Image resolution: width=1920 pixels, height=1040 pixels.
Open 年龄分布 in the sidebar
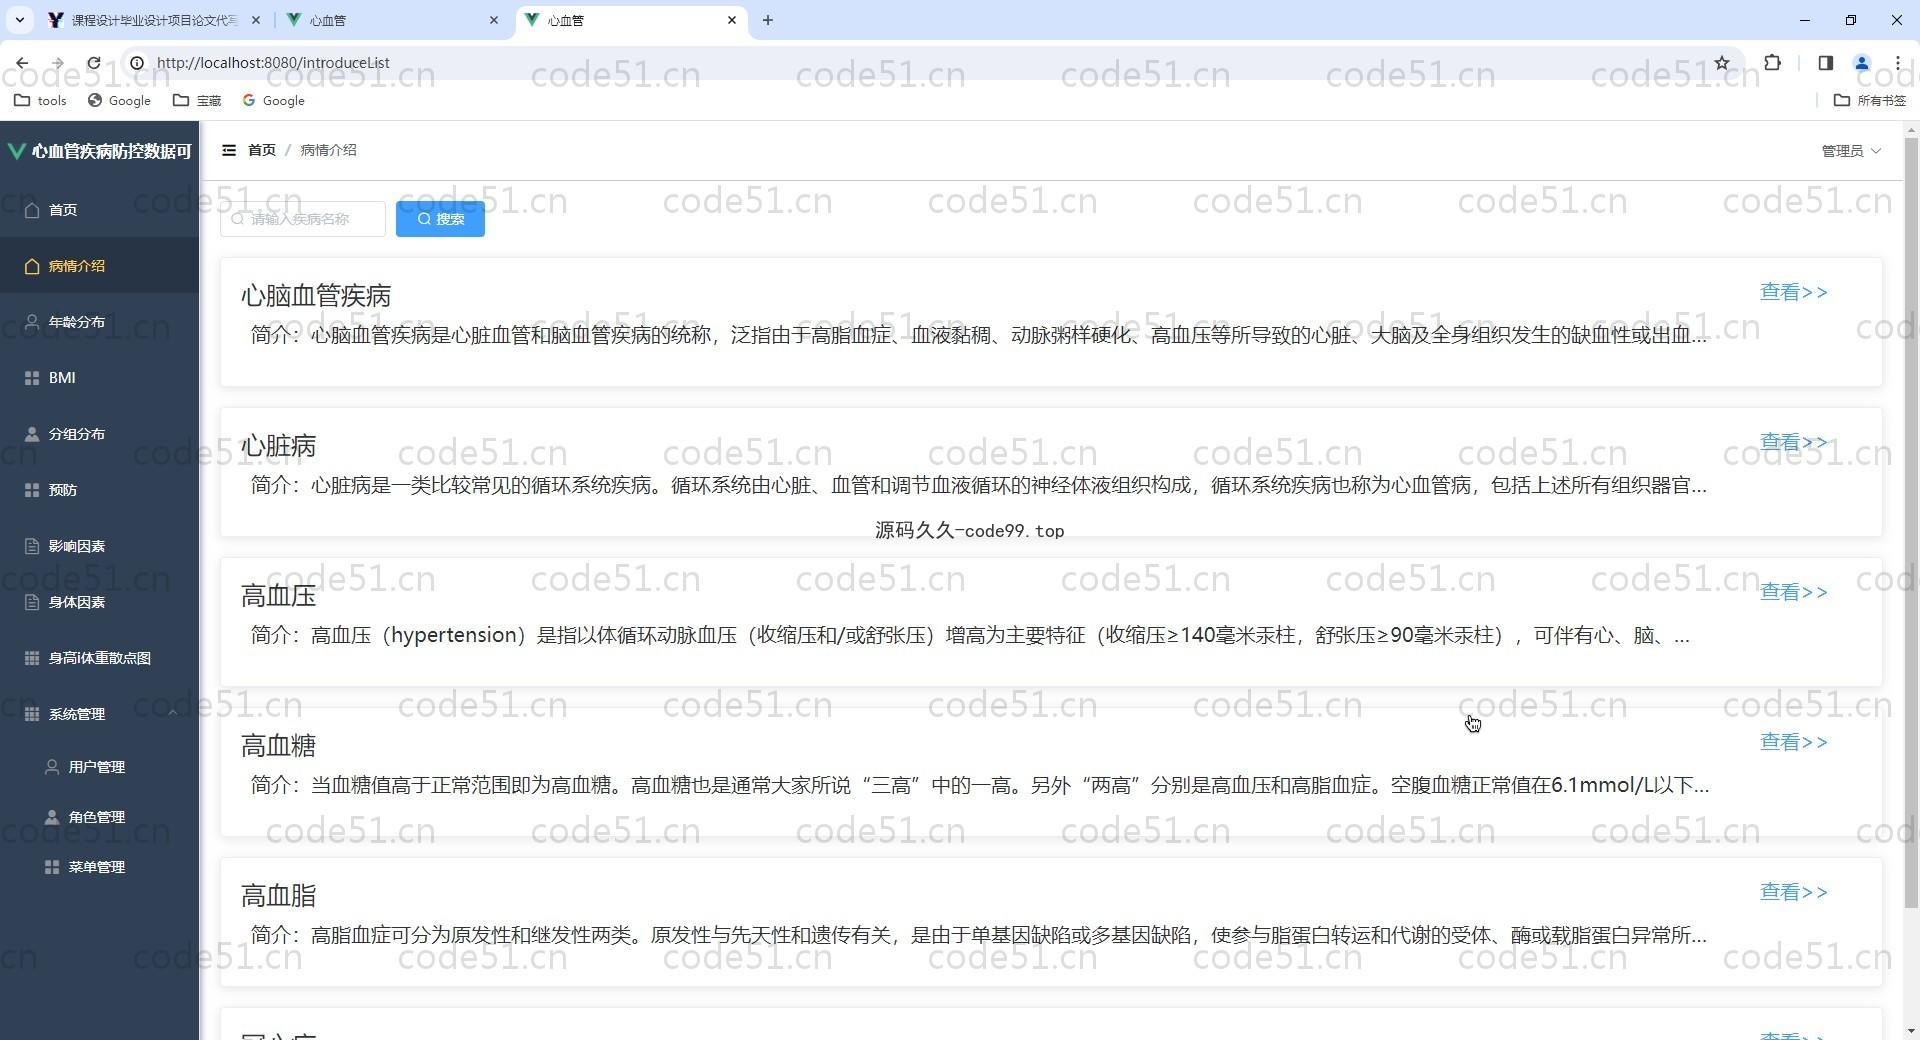(100, 322)
